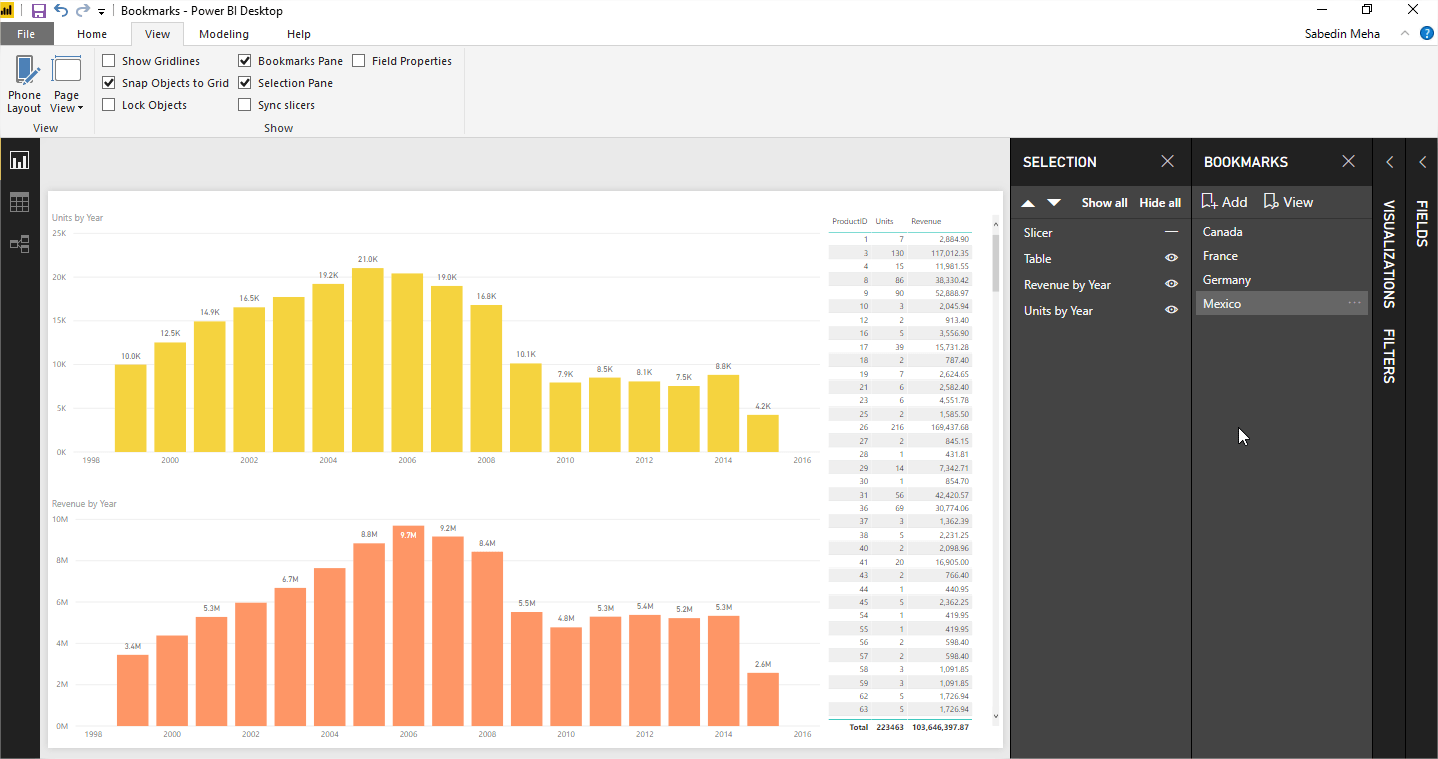Screen dimensions: 1438x759
Task: Undo the last action
Action: coord(60,9)
